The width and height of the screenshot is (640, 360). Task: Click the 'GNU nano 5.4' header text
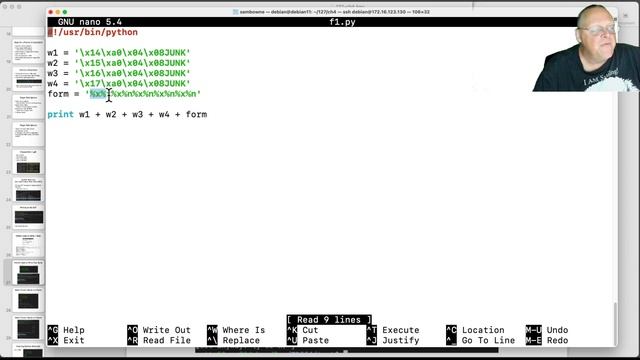click(x=90, y=22)
